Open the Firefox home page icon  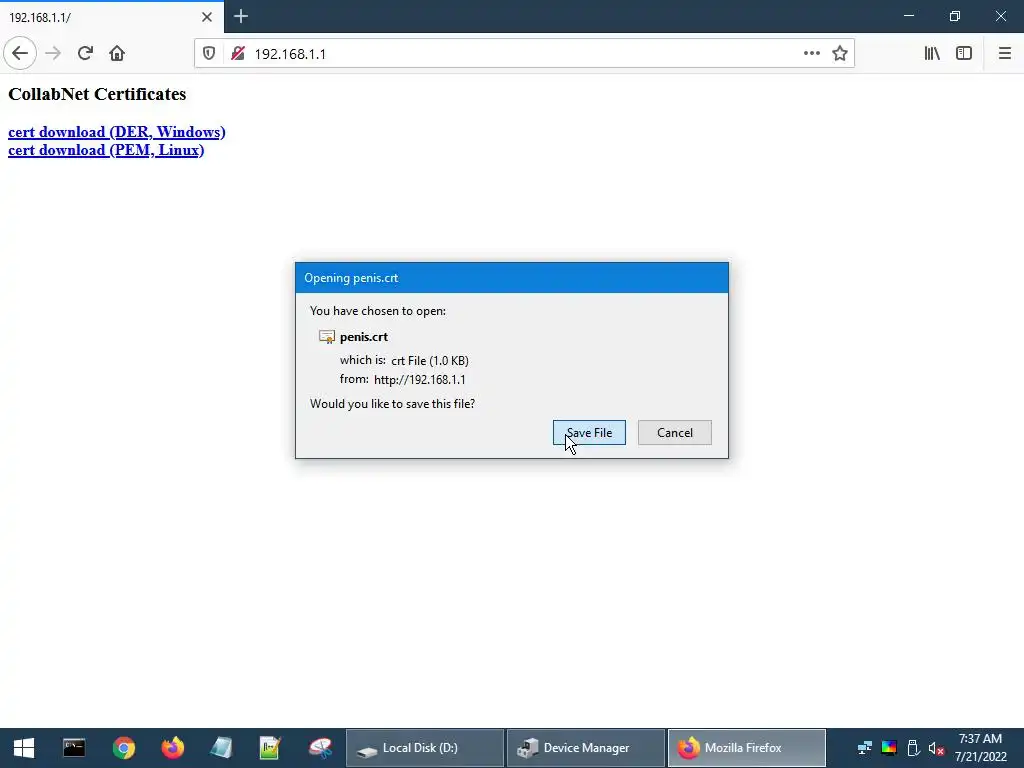[x=117, y=54]
